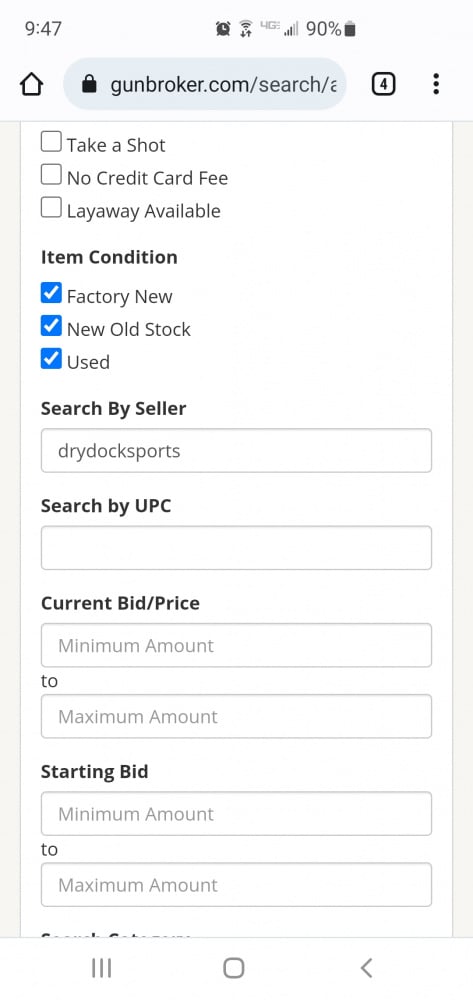Screen dimensions: 473x1000
Task: Tap the browser home icon
Action: (x=32, y=84)
